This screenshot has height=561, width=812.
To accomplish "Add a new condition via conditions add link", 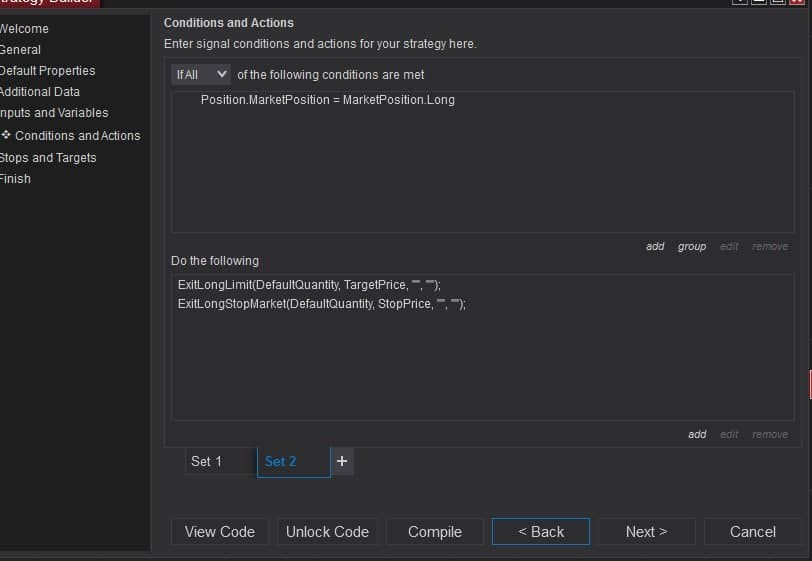I will 655,246.
